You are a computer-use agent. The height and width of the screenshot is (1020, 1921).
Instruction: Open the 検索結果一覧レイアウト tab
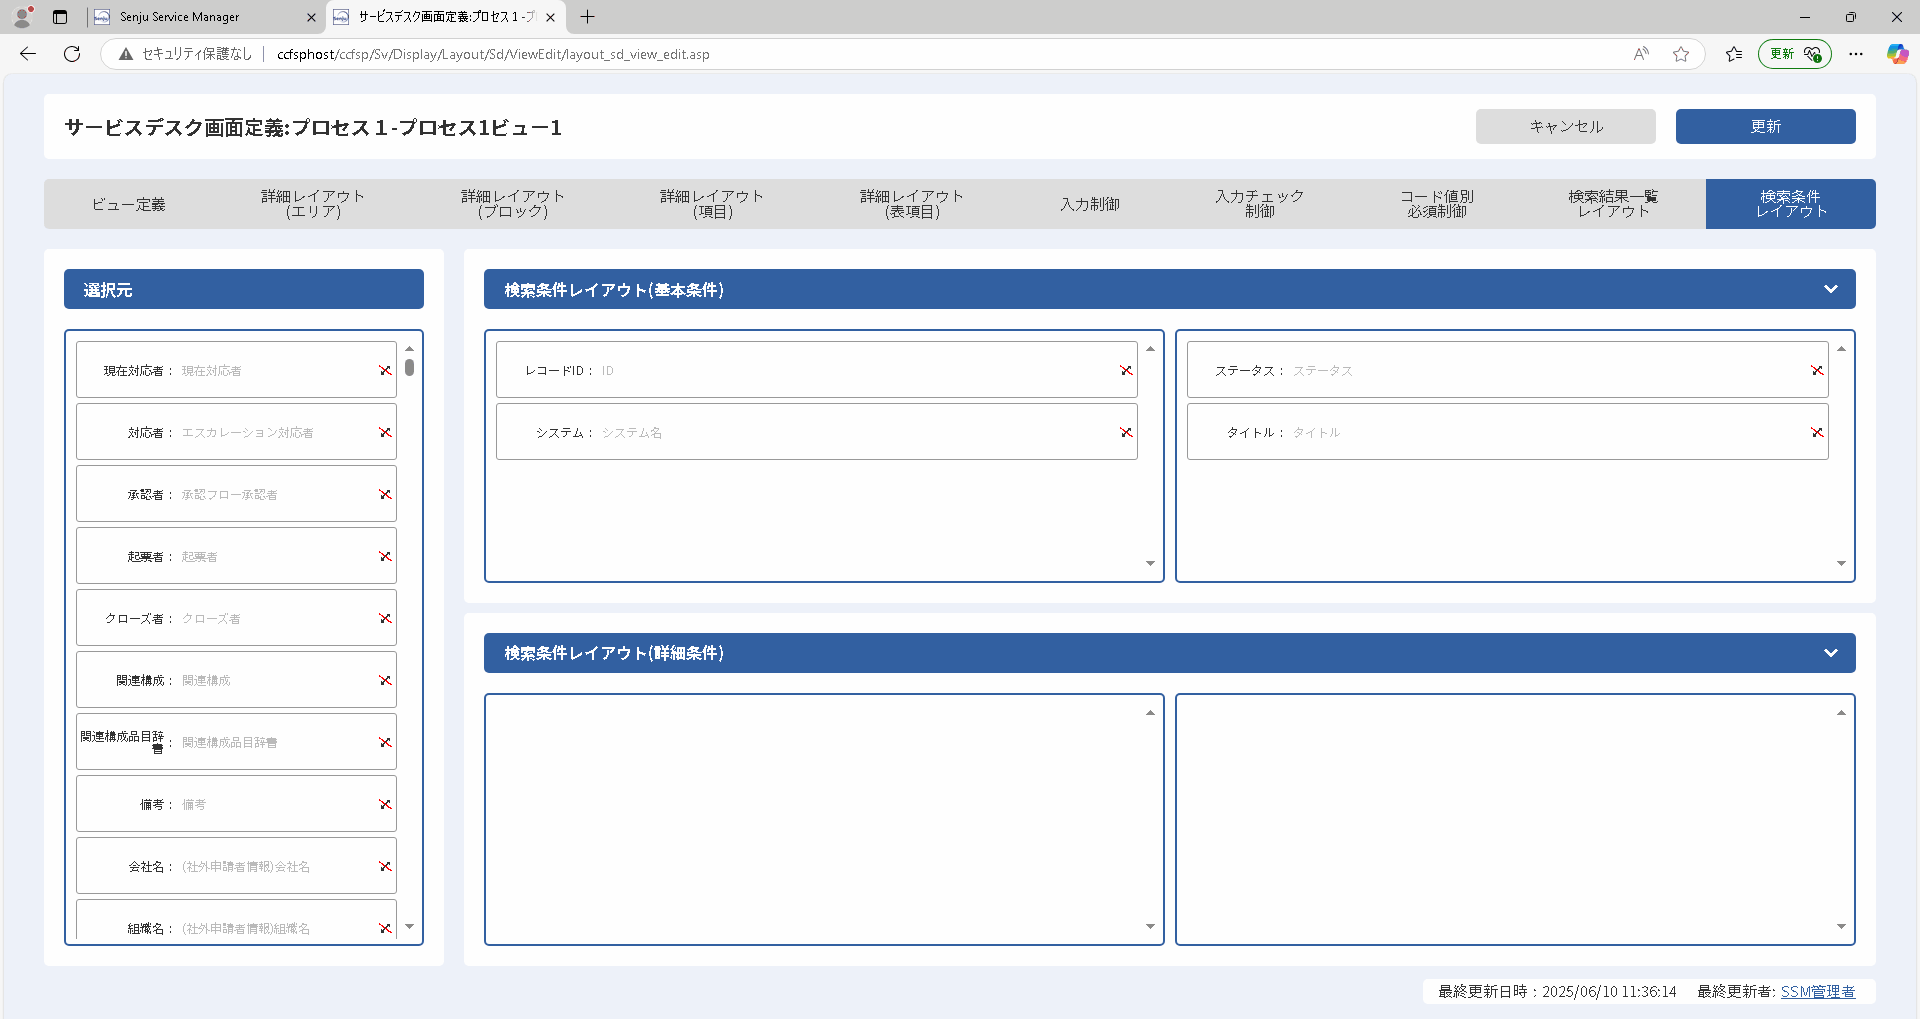[x=1613, y=204]
